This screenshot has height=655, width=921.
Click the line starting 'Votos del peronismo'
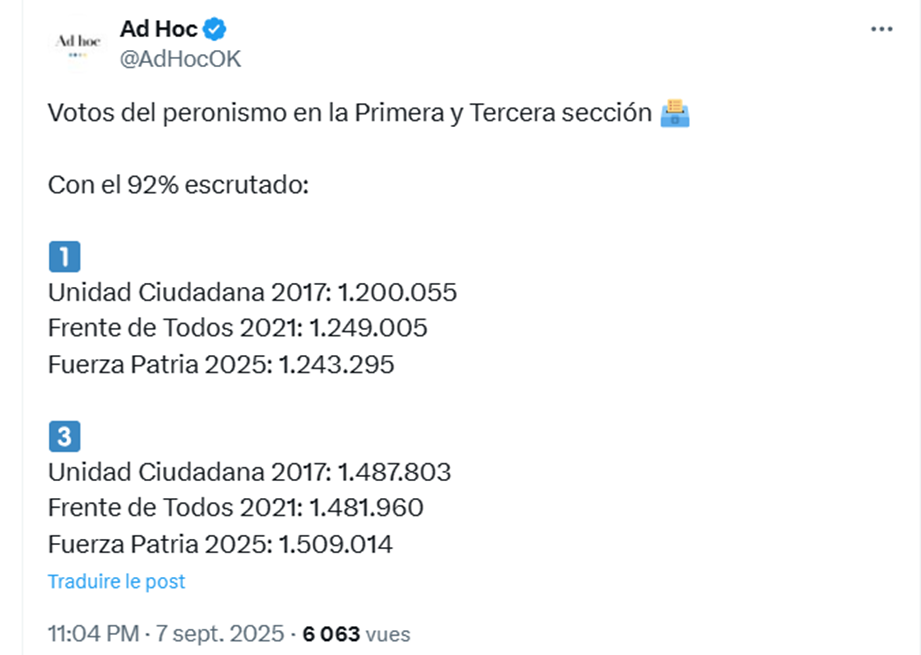point(350,113)
